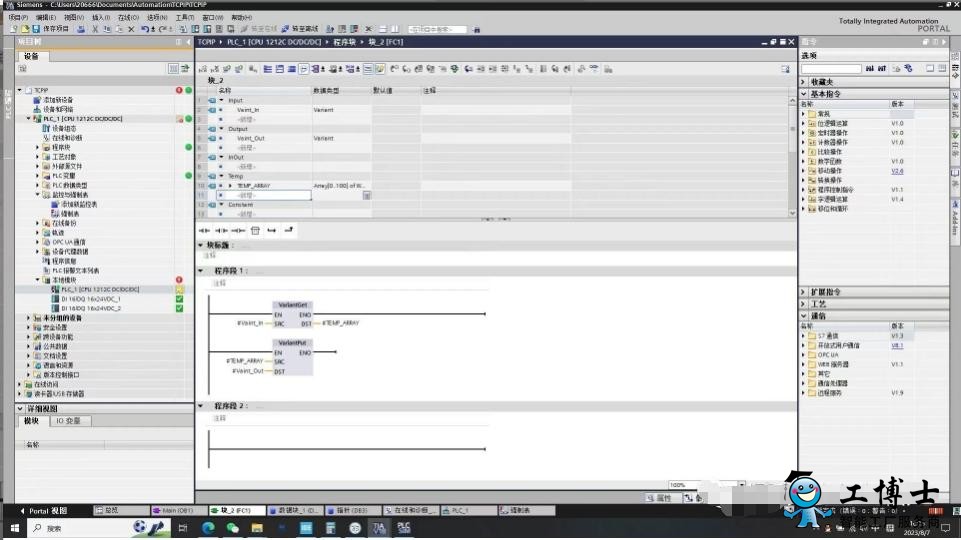Open File Explorer from taskbar
The image size is (961, 540).
click(257, 528)
